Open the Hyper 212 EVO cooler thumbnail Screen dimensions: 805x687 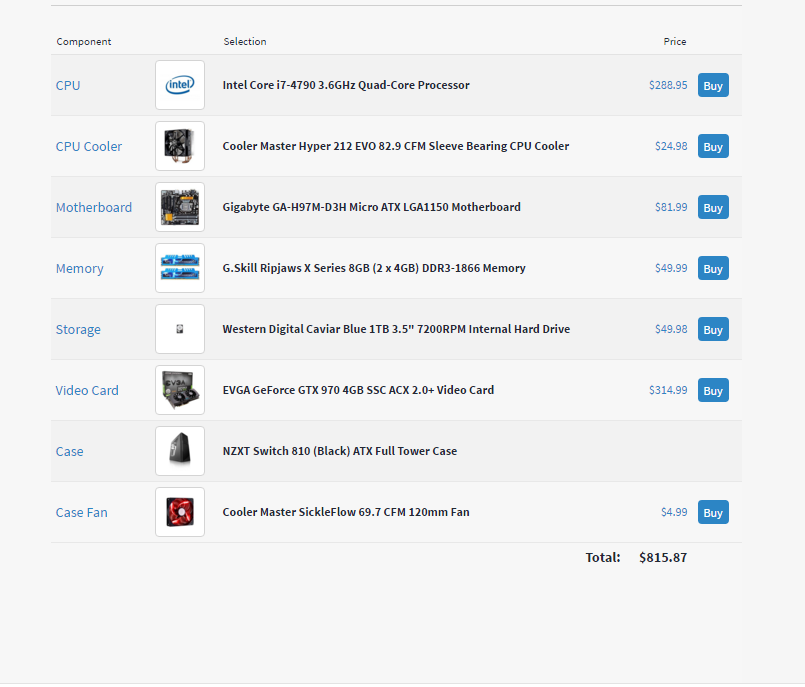(x=180, y=146)
